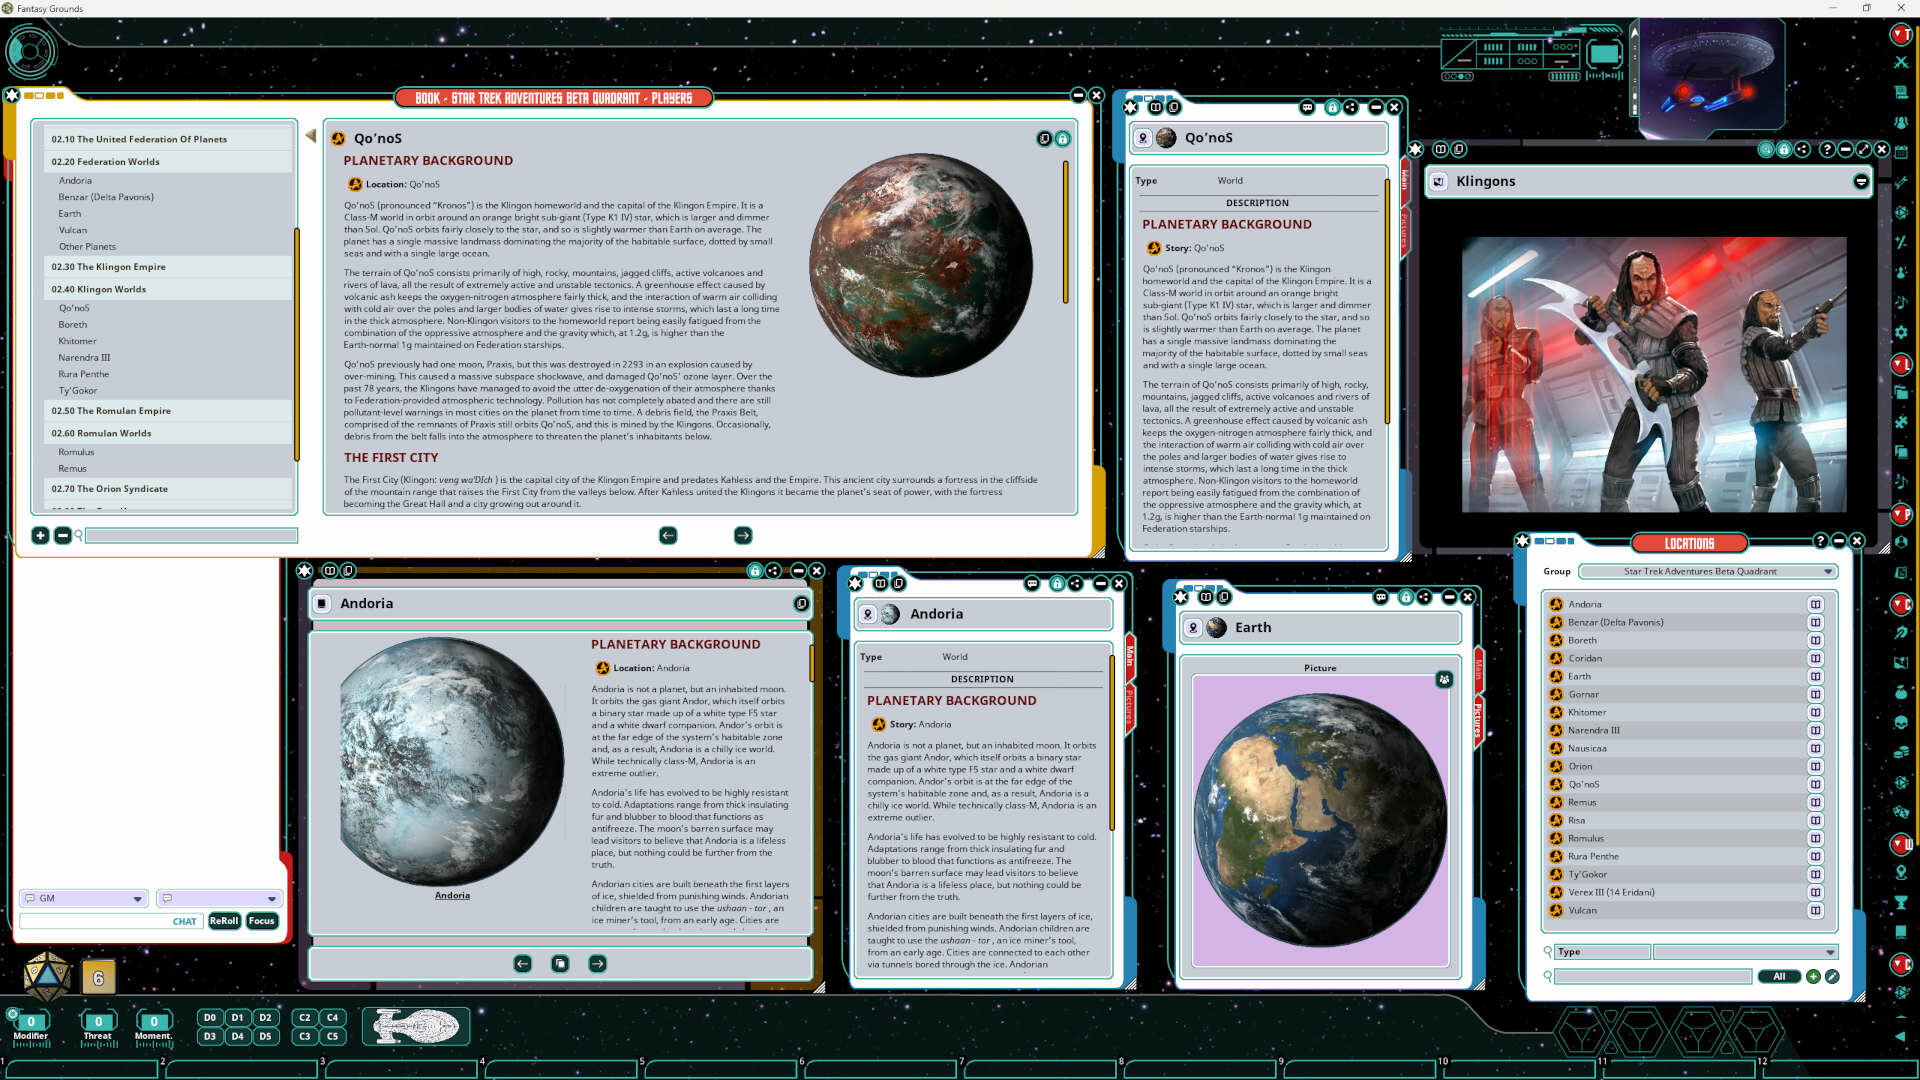Viewport: 1920px width, 1080px height.
Task: Click edit pencil icon in Locations
Action: (x=1832, y=977)
